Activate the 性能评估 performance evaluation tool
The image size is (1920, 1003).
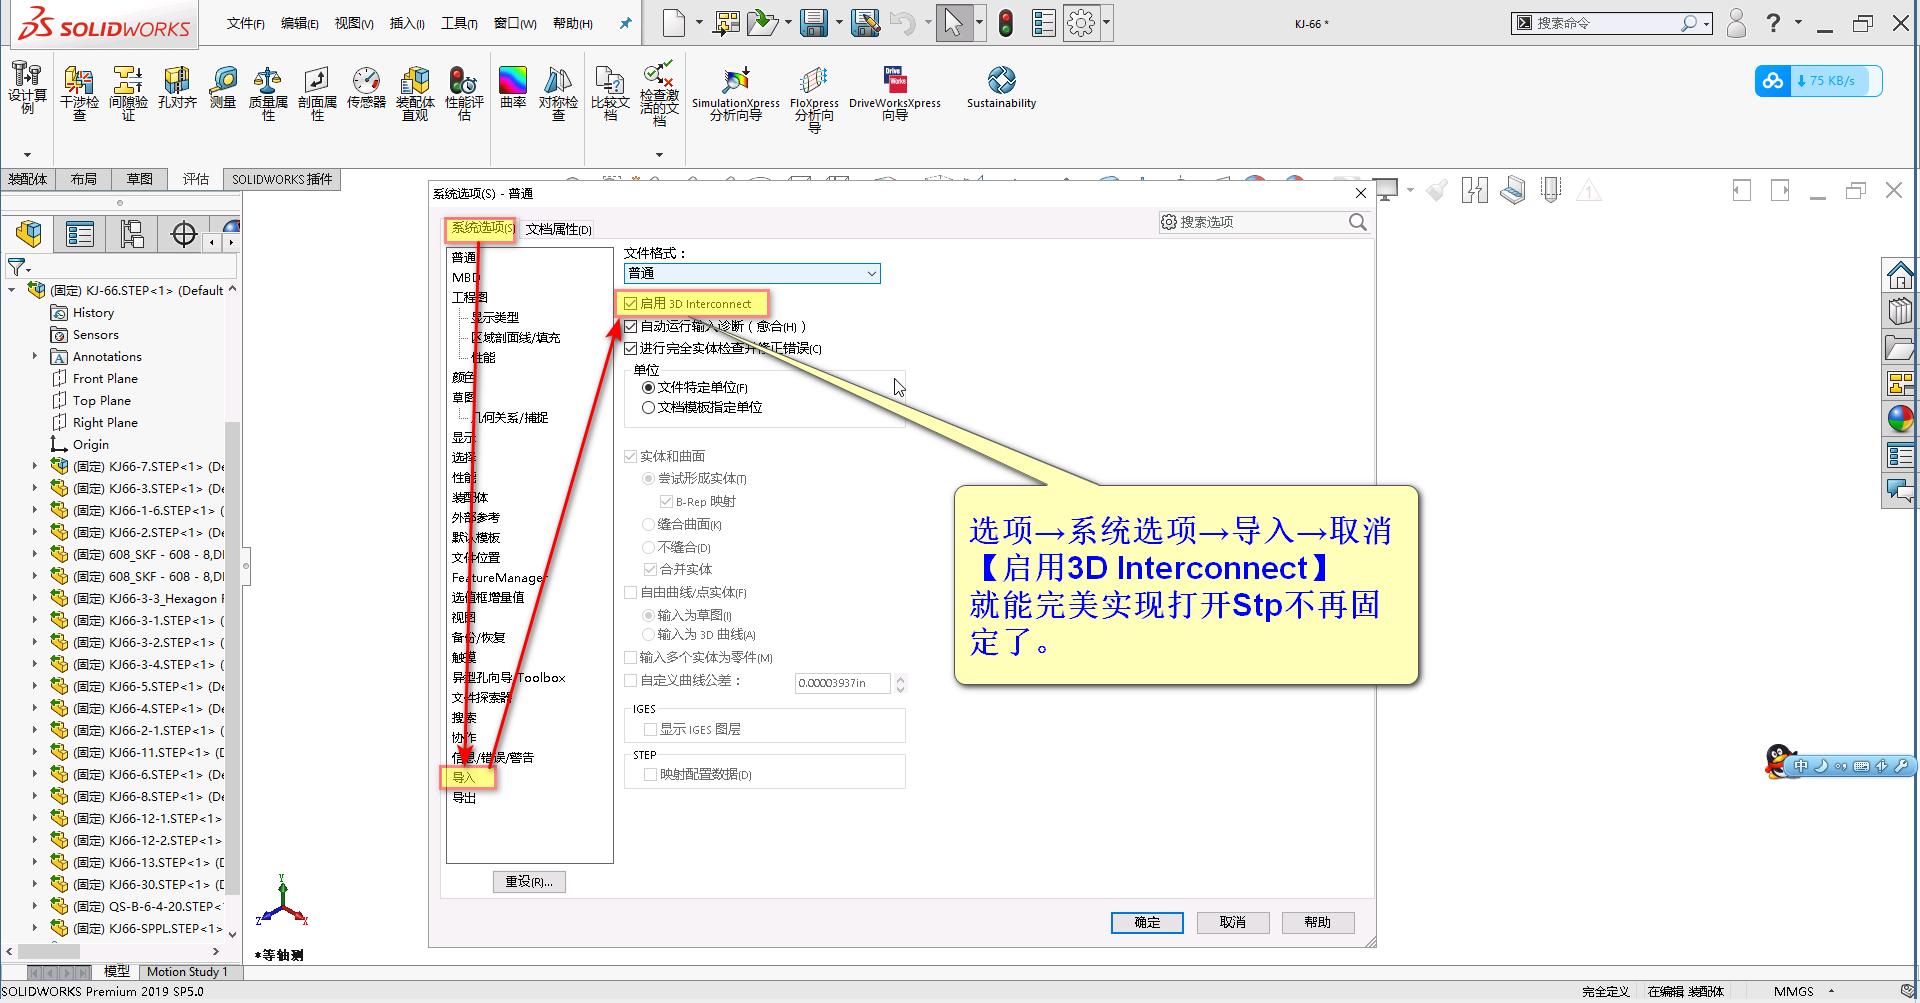coord(462,90)
